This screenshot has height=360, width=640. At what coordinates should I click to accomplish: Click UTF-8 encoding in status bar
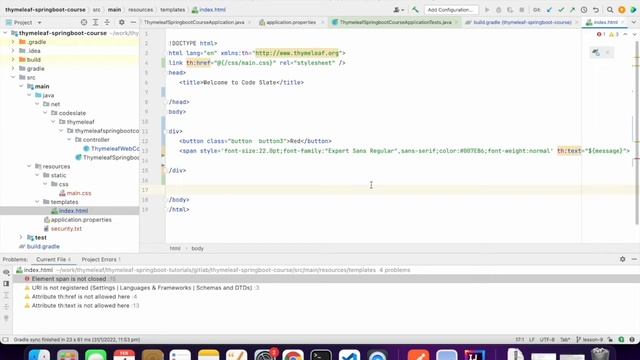pos(547,340)
